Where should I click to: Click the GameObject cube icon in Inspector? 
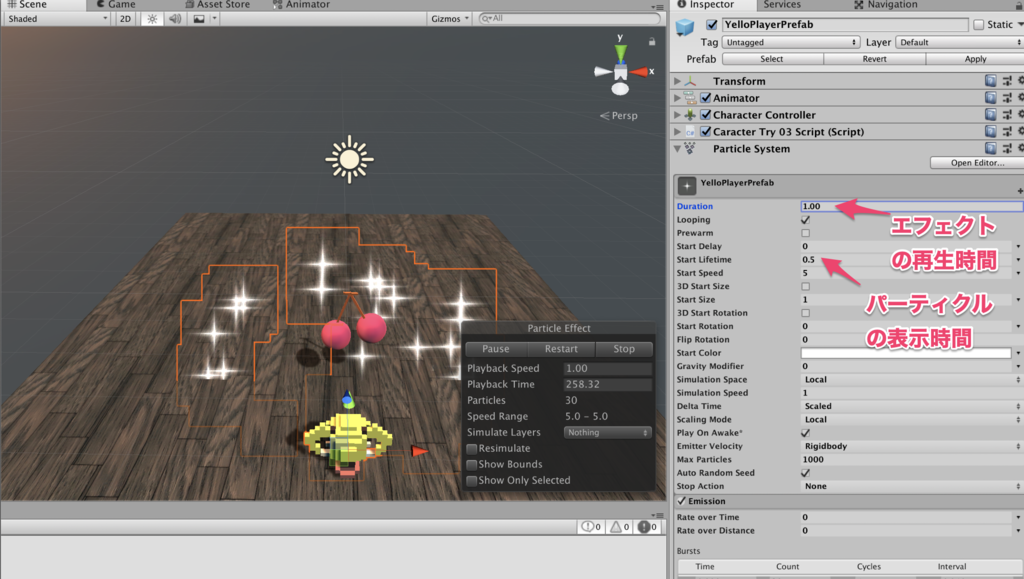(x=685, y=27)
